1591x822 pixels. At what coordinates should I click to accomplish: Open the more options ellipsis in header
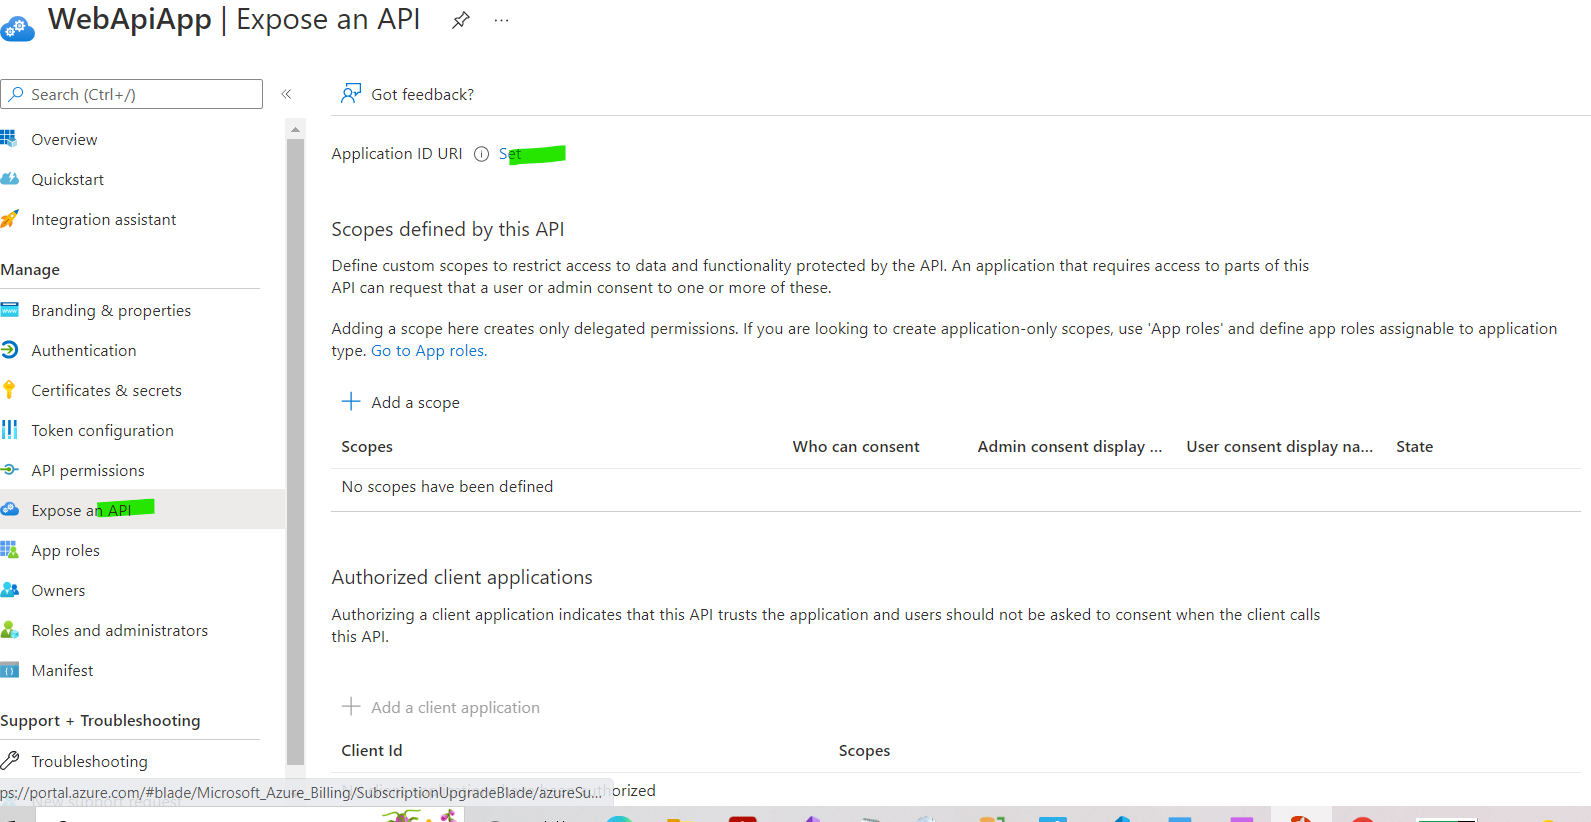tap(501, 20)
